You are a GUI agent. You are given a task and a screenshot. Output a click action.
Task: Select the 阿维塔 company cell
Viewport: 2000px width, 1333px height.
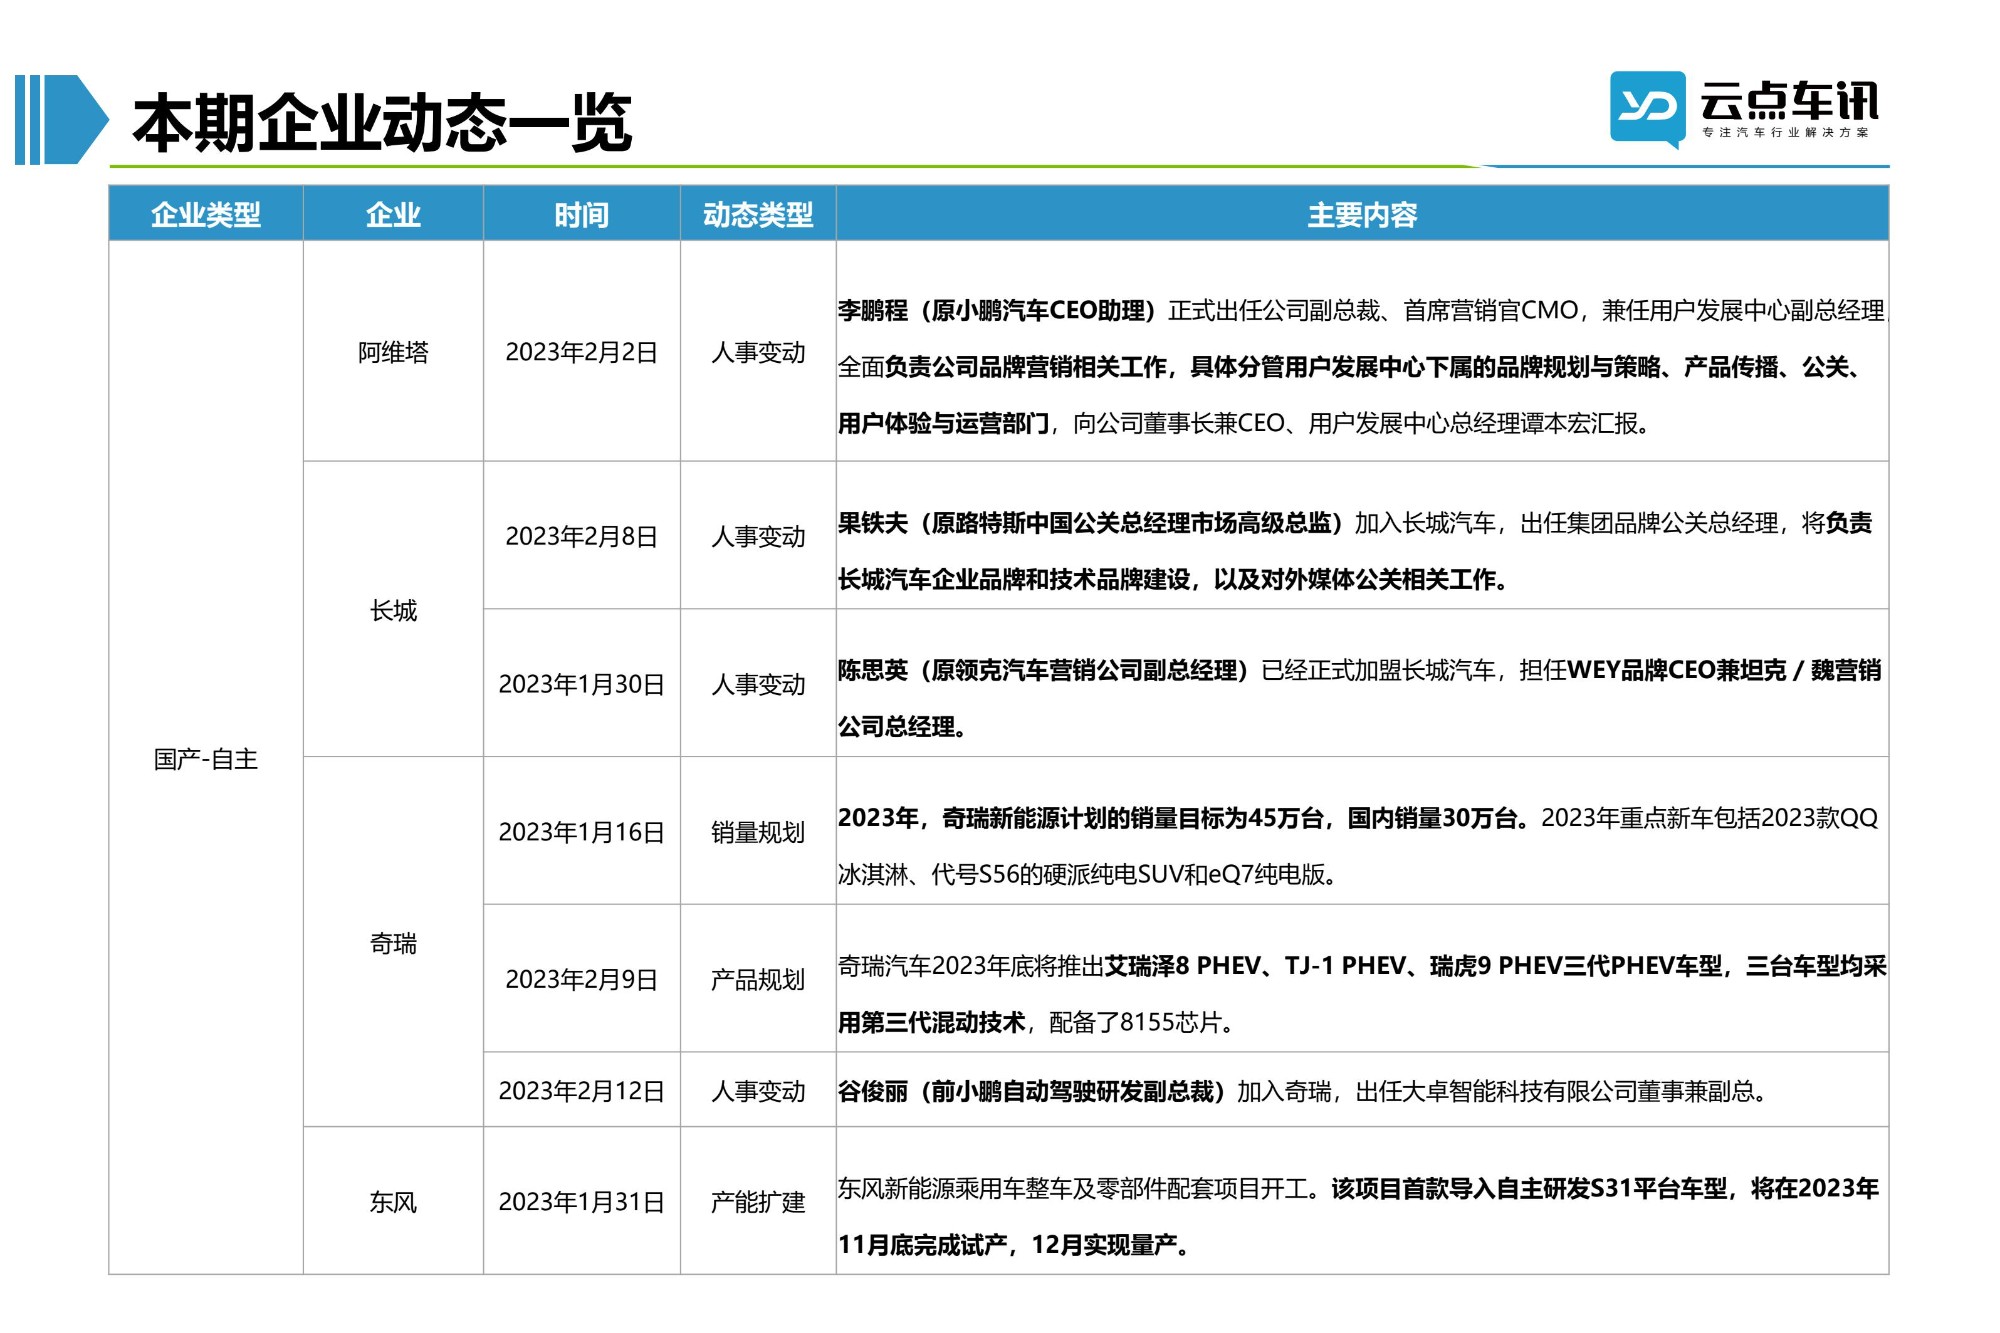[x=393, y=352]
